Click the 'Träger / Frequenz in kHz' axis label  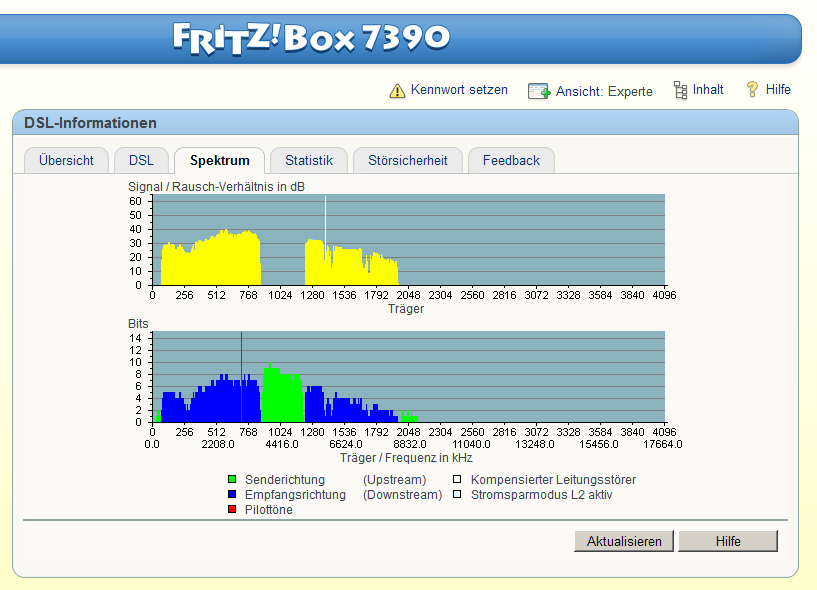[406, 458]
